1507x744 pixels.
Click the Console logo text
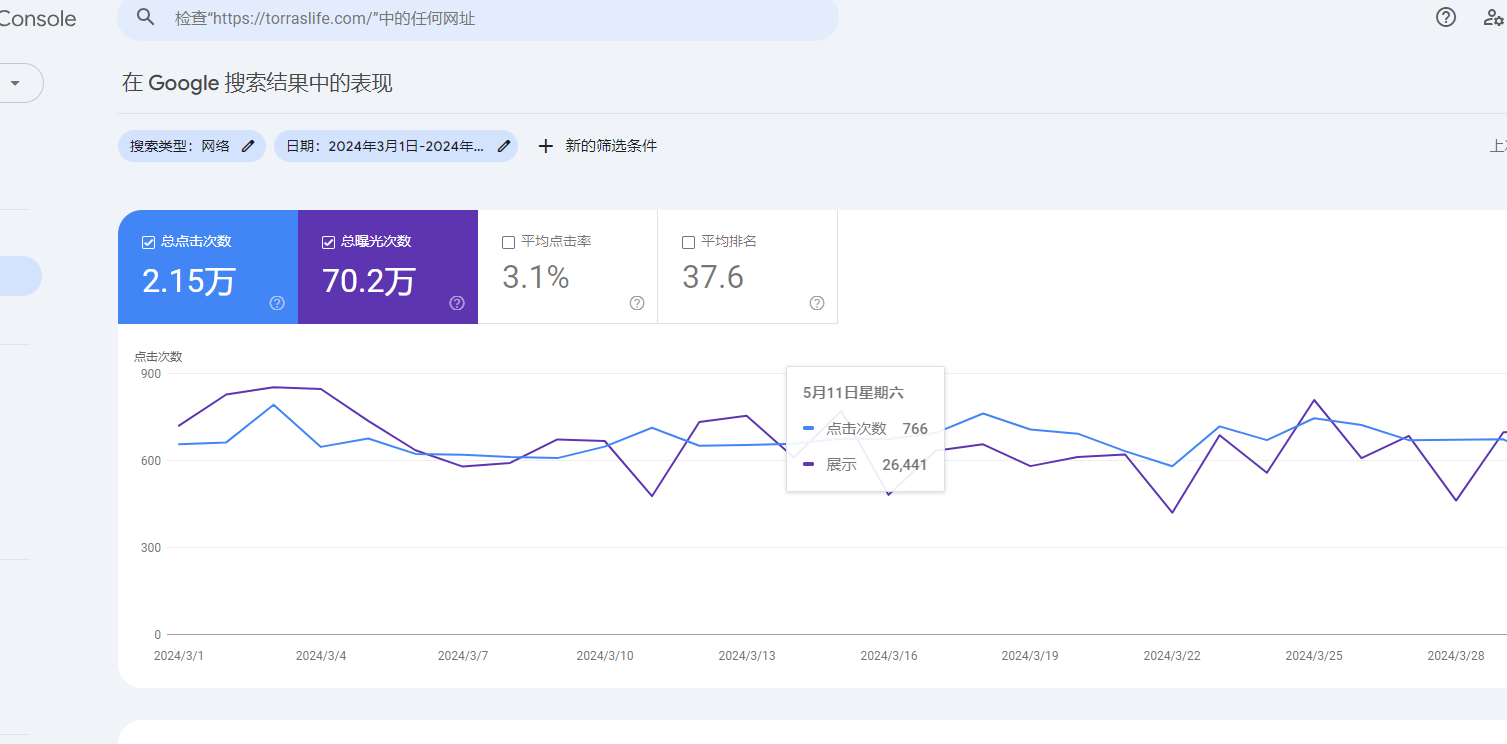pos(38,18)
